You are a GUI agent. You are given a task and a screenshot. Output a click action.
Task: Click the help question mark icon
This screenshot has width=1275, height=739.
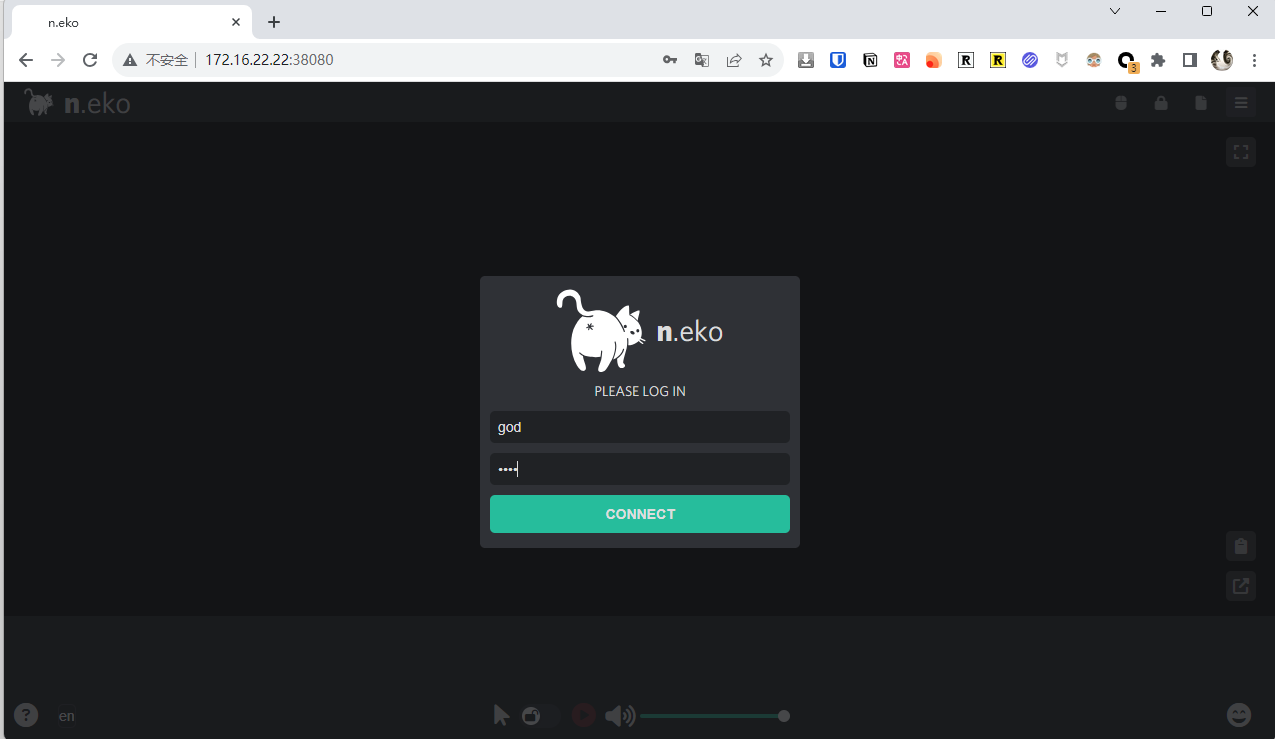pos(26,715)
